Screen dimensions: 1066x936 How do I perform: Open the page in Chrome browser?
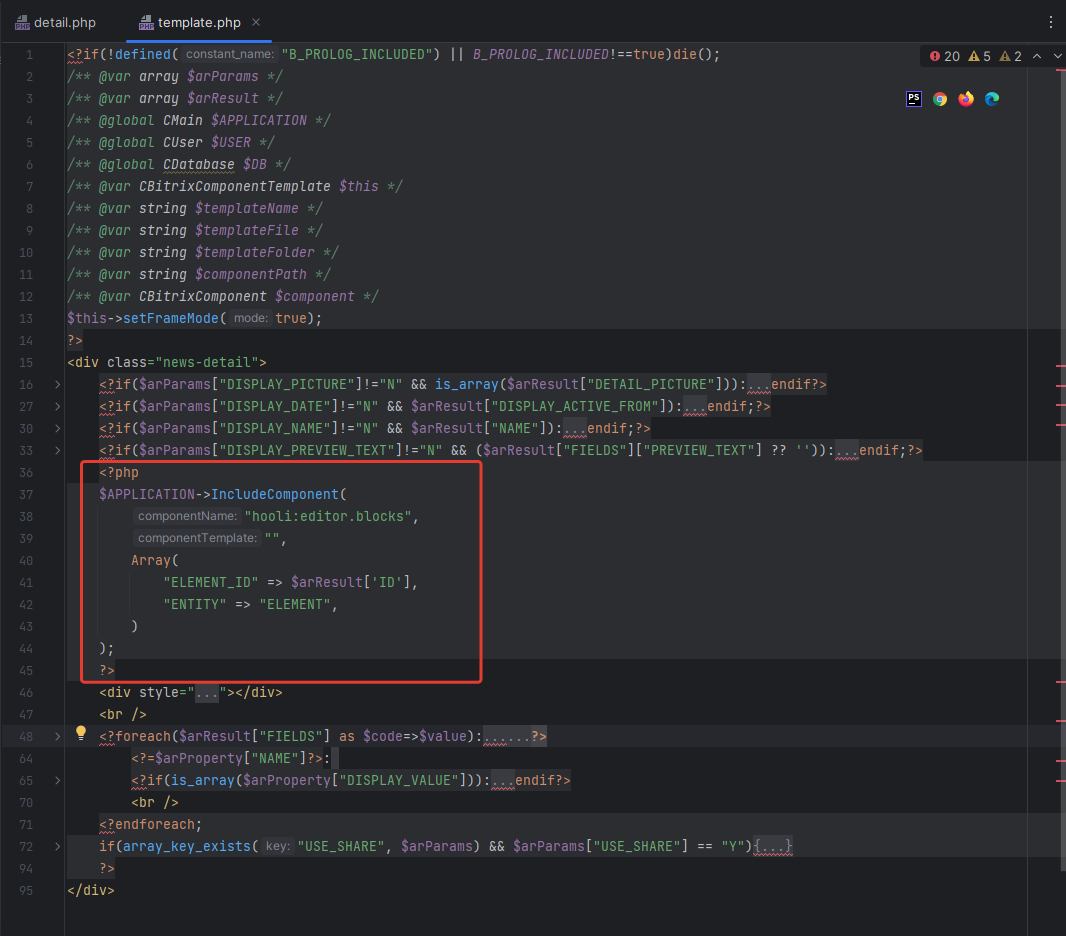click(940, 98)
